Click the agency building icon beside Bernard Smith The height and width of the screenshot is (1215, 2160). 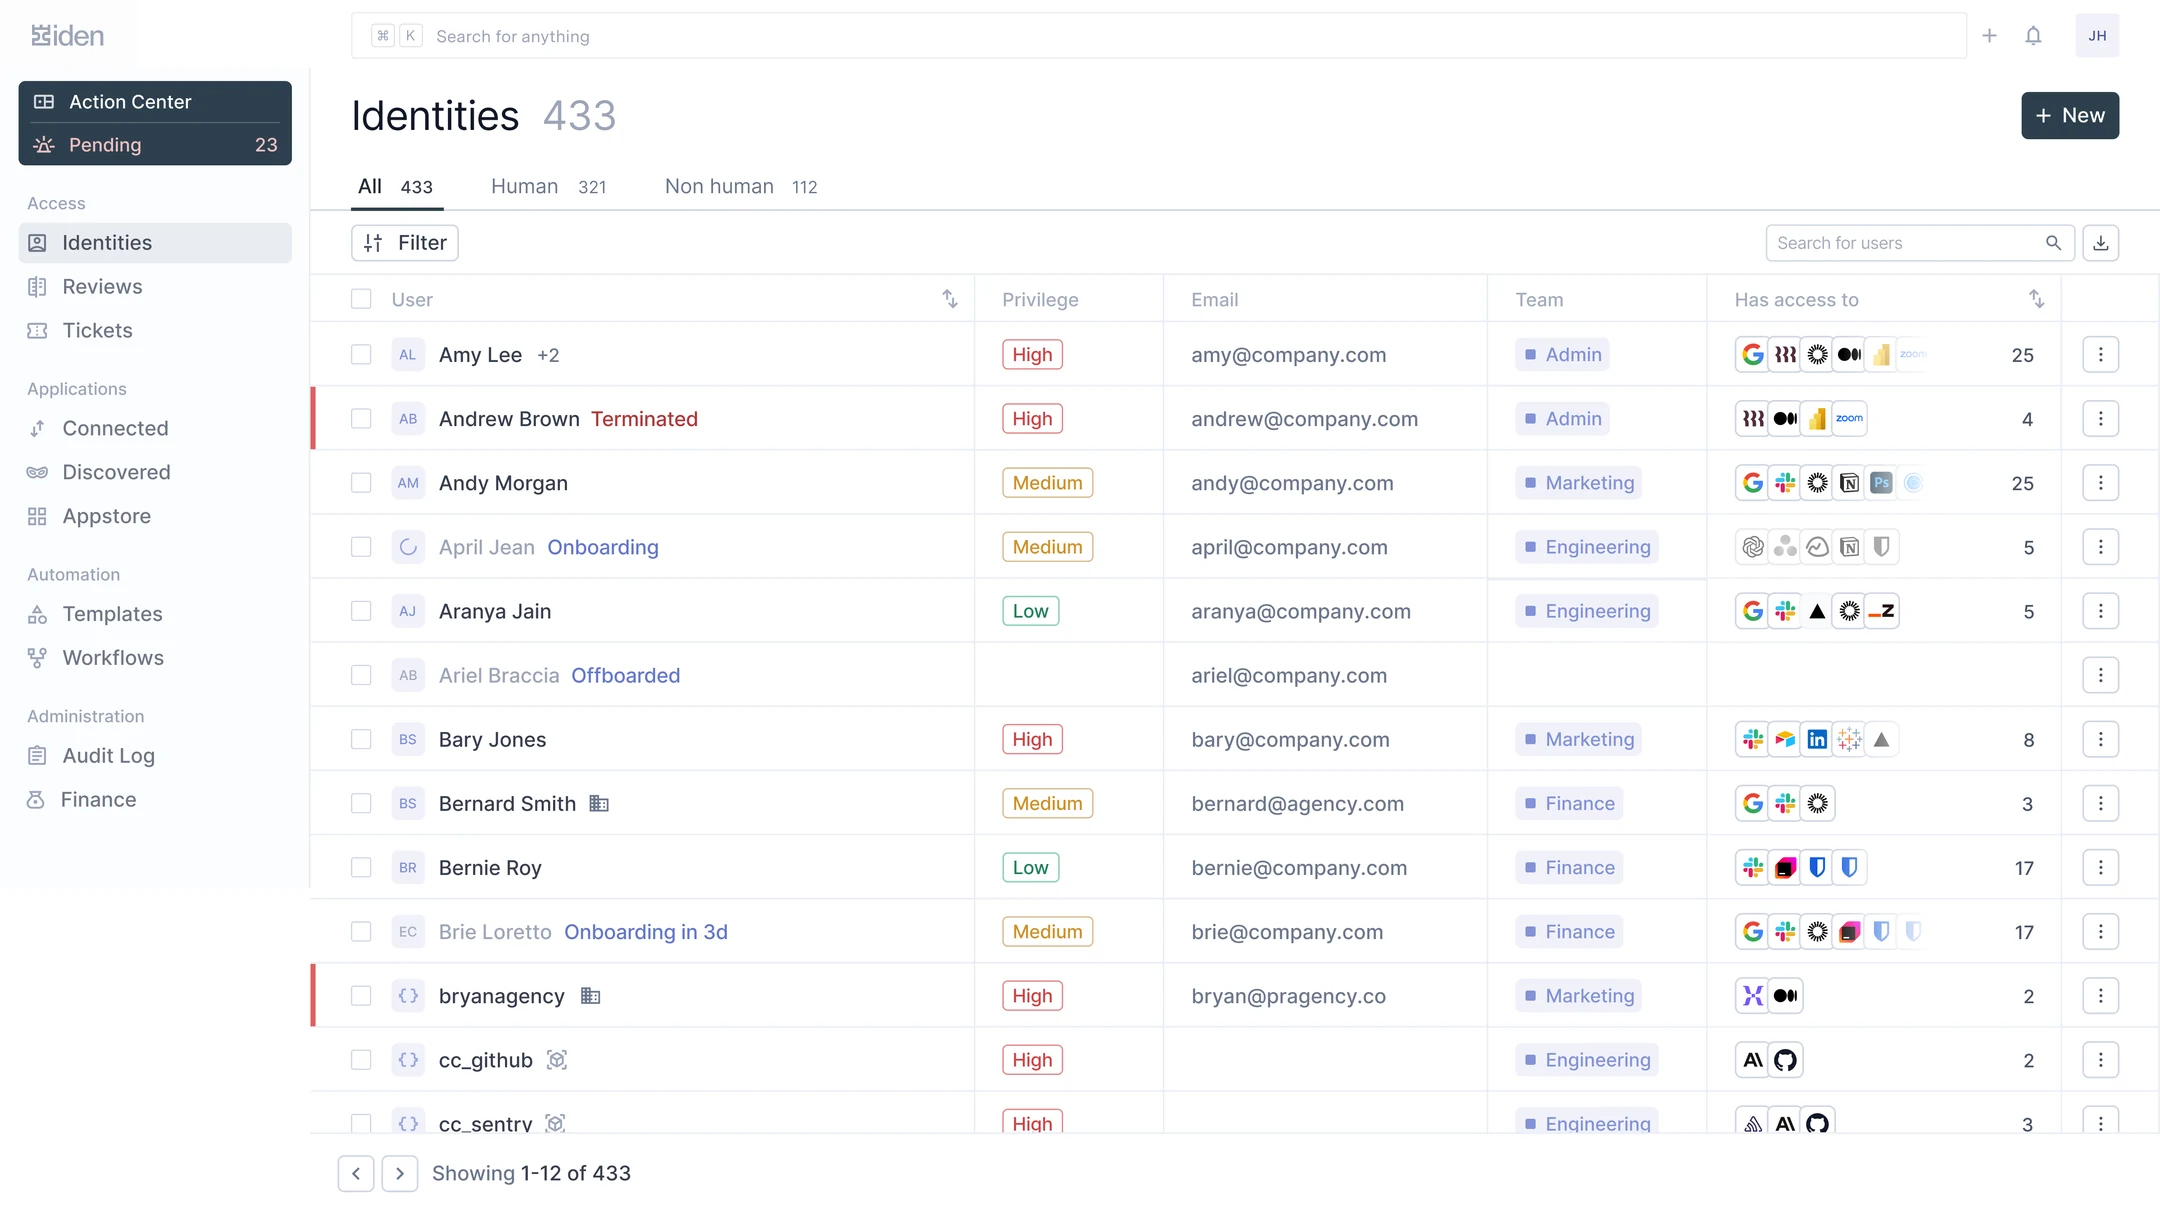599,804
